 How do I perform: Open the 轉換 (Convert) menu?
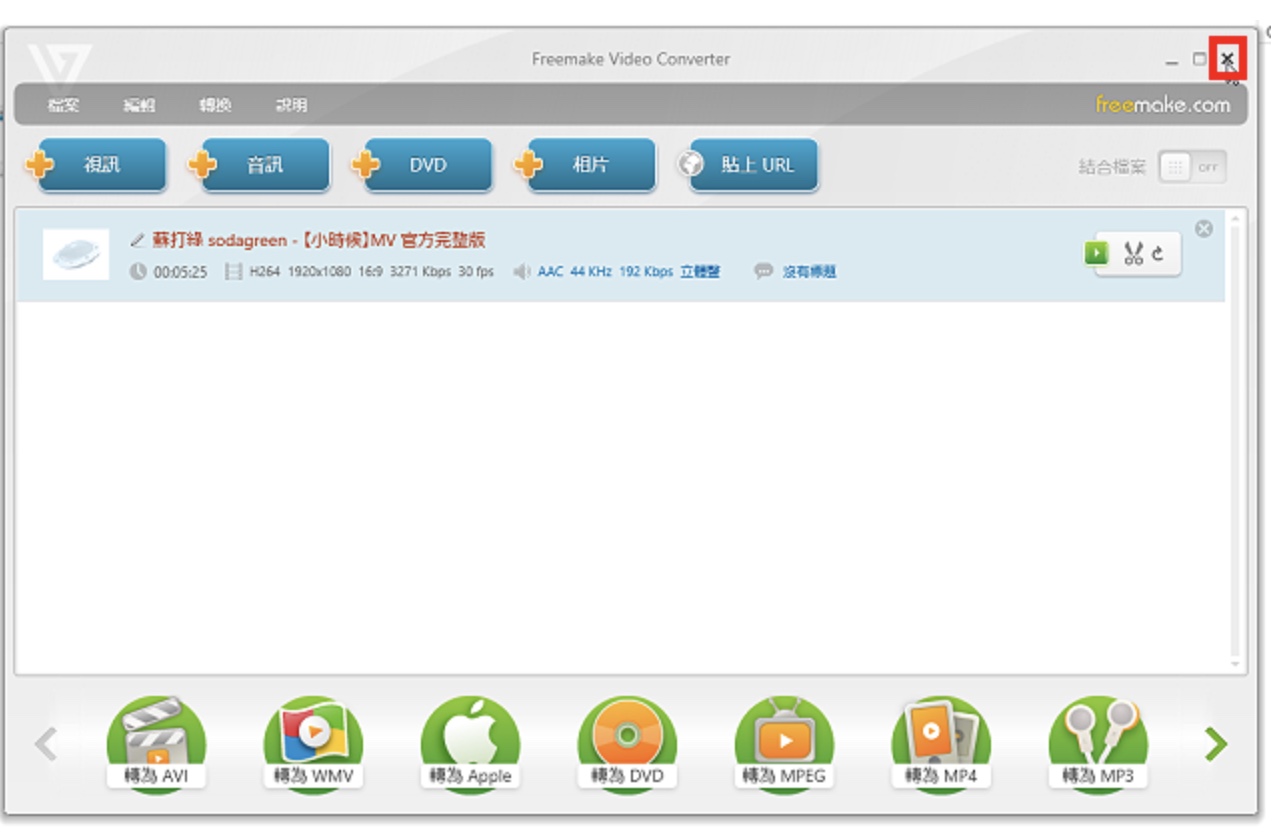[x=215, y=105]
